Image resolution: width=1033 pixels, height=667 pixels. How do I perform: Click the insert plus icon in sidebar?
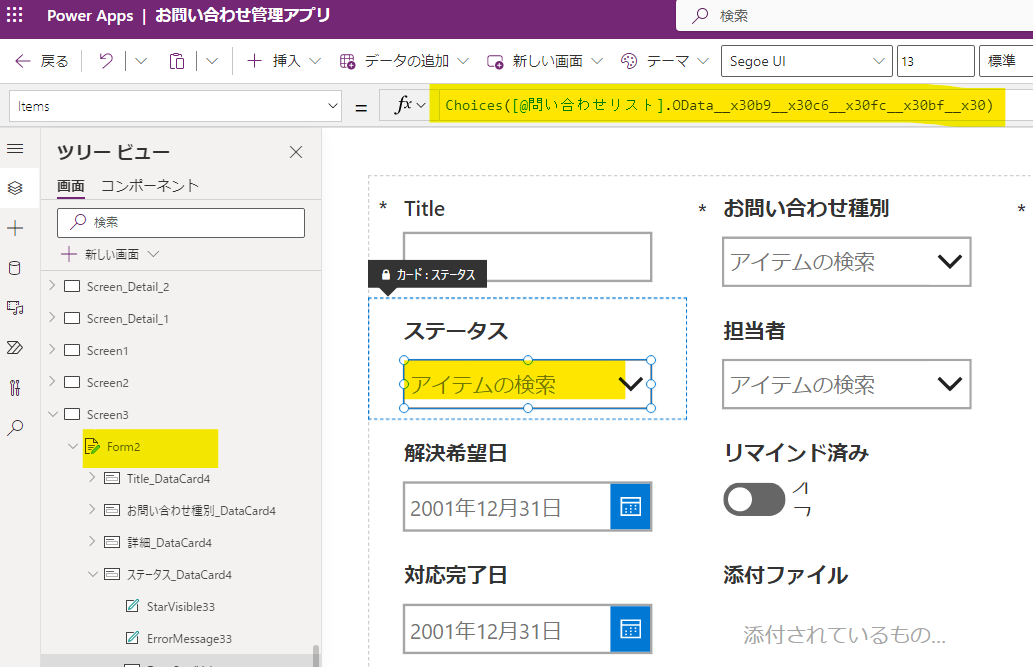click(15, 228)
